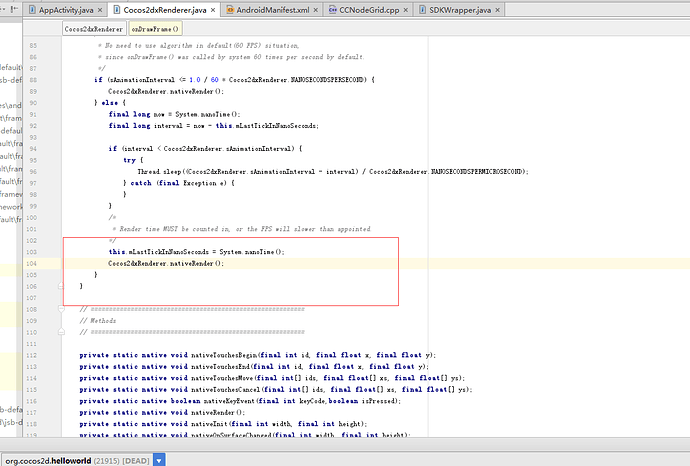Click the sAnimationInterval if-condition on line 88

click(x=234, y=80)
